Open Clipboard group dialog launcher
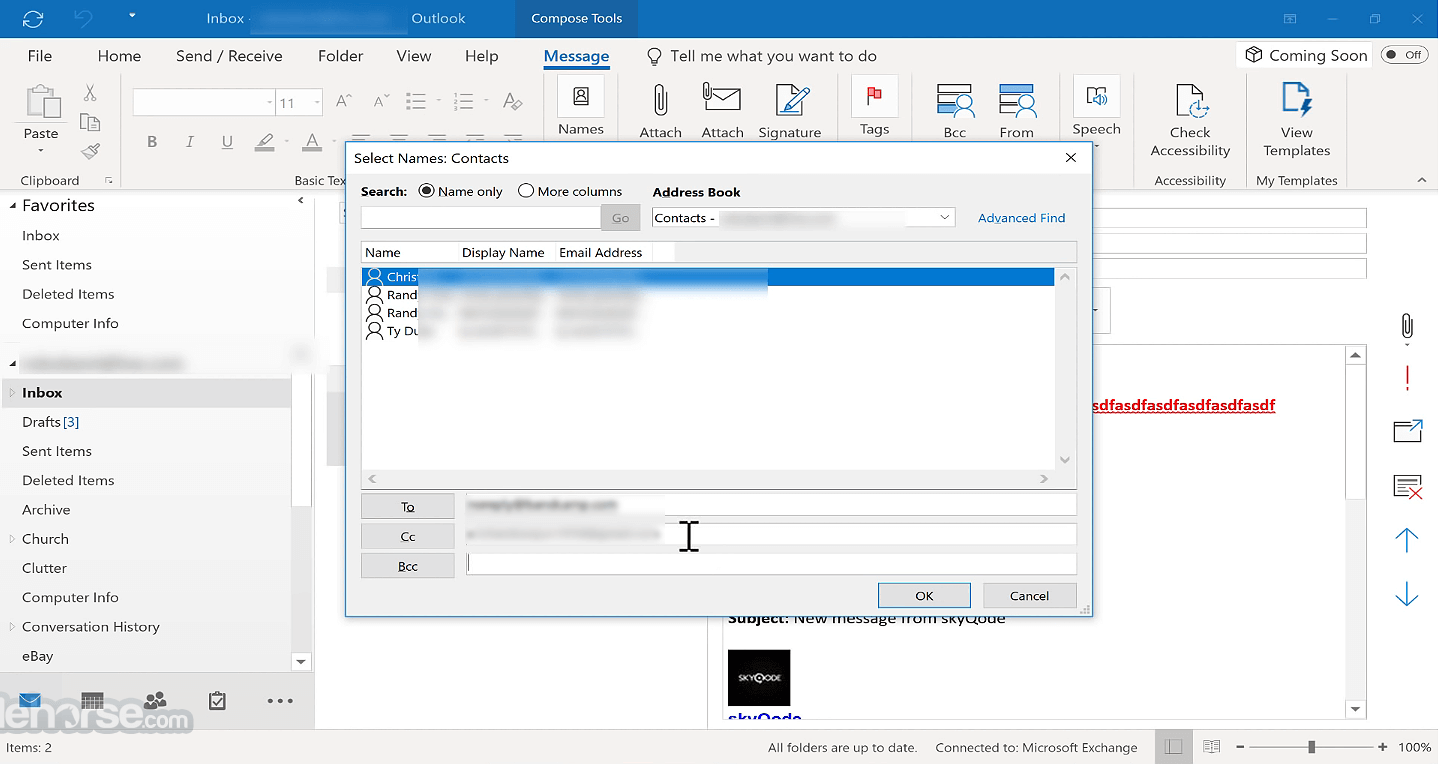This screenshot has width=1439, height=764. pos(108,181)
